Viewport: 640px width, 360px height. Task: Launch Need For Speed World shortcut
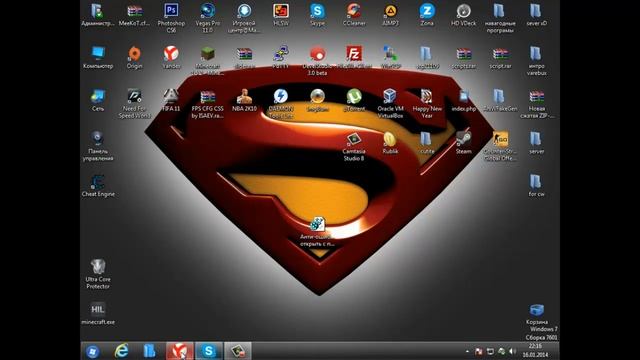[134, 97]
